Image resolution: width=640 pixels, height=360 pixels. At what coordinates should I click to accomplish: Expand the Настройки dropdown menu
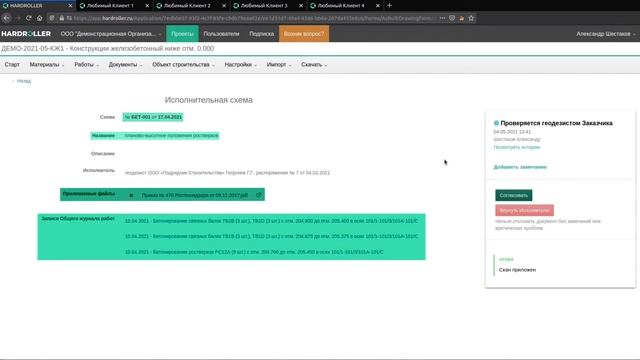click(x=240, y=65)
